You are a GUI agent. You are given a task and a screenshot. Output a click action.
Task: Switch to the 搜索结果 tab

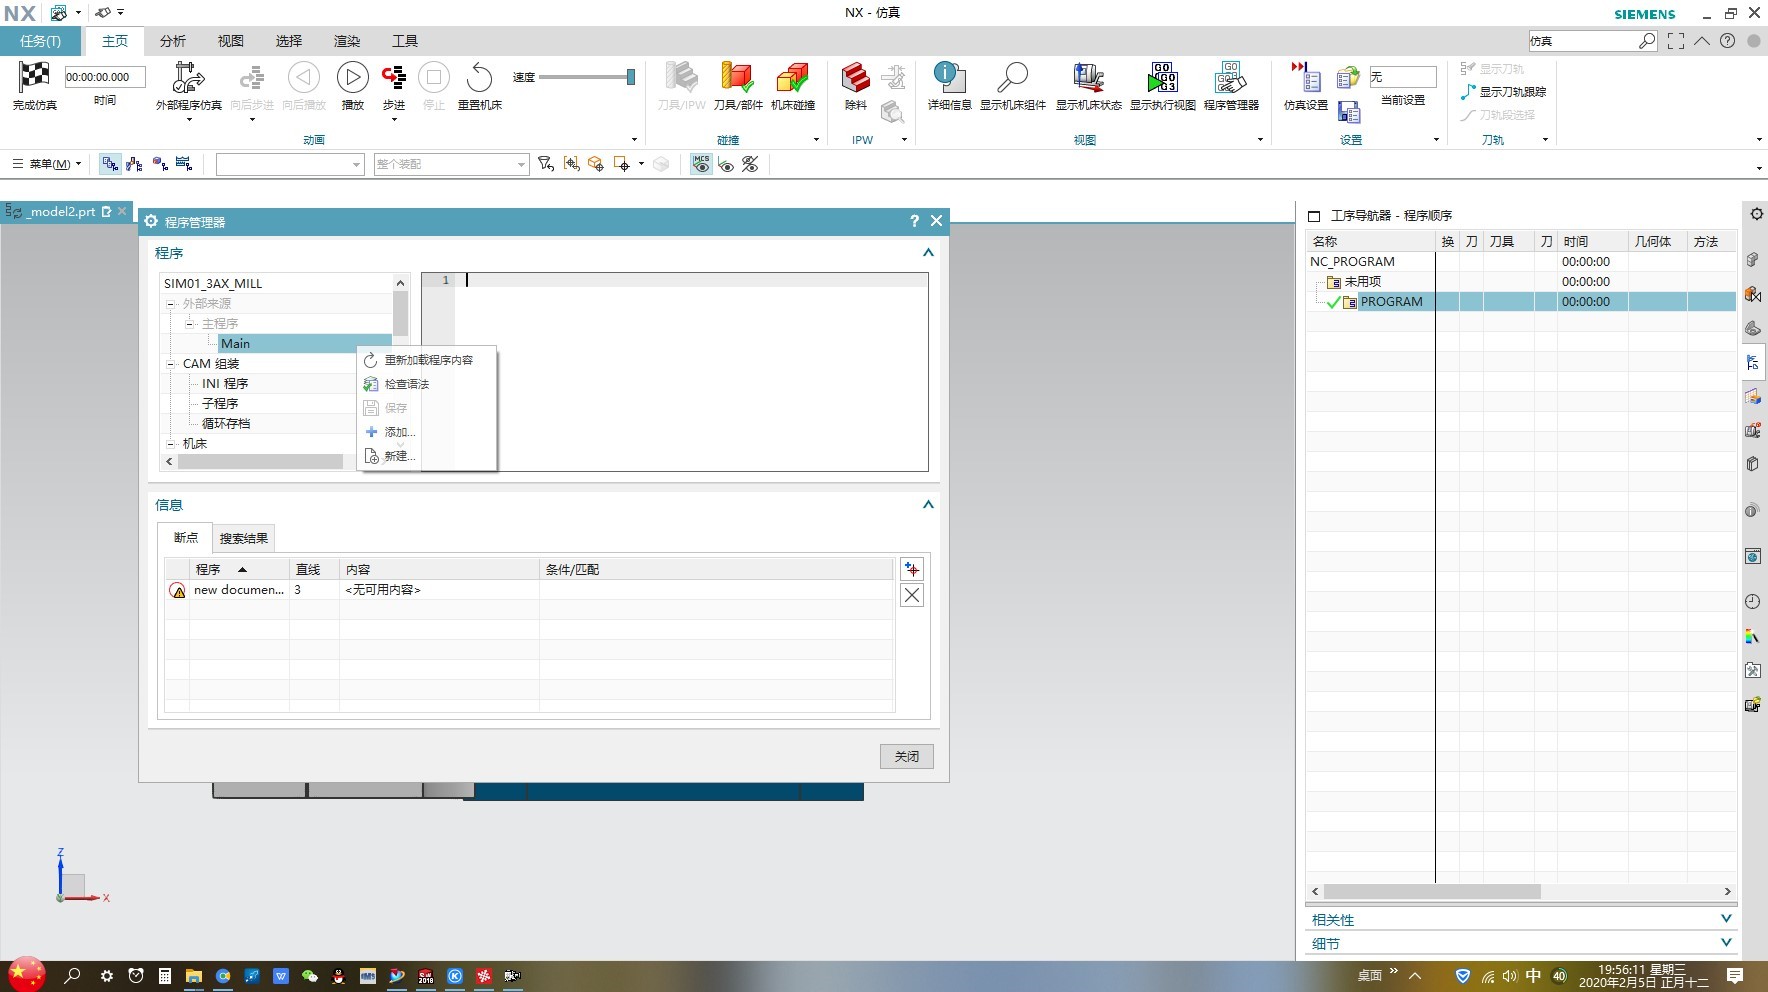[244, 538]
